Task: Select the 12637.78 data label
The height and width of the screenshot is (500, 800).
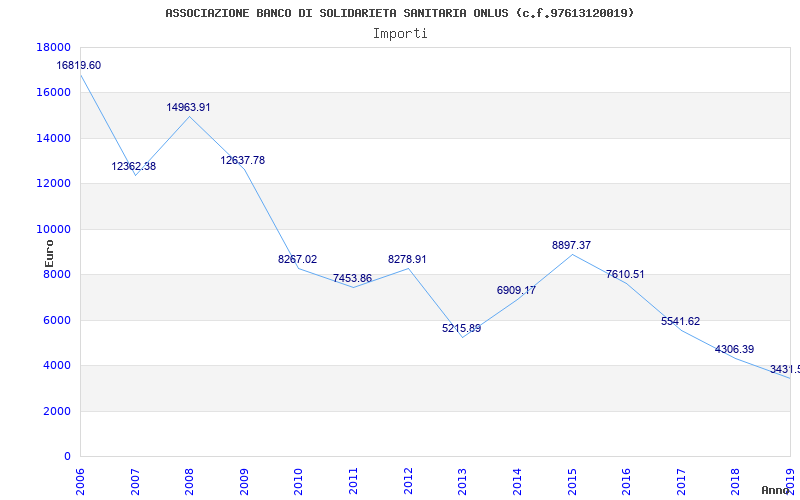Action: coord(243,160)
